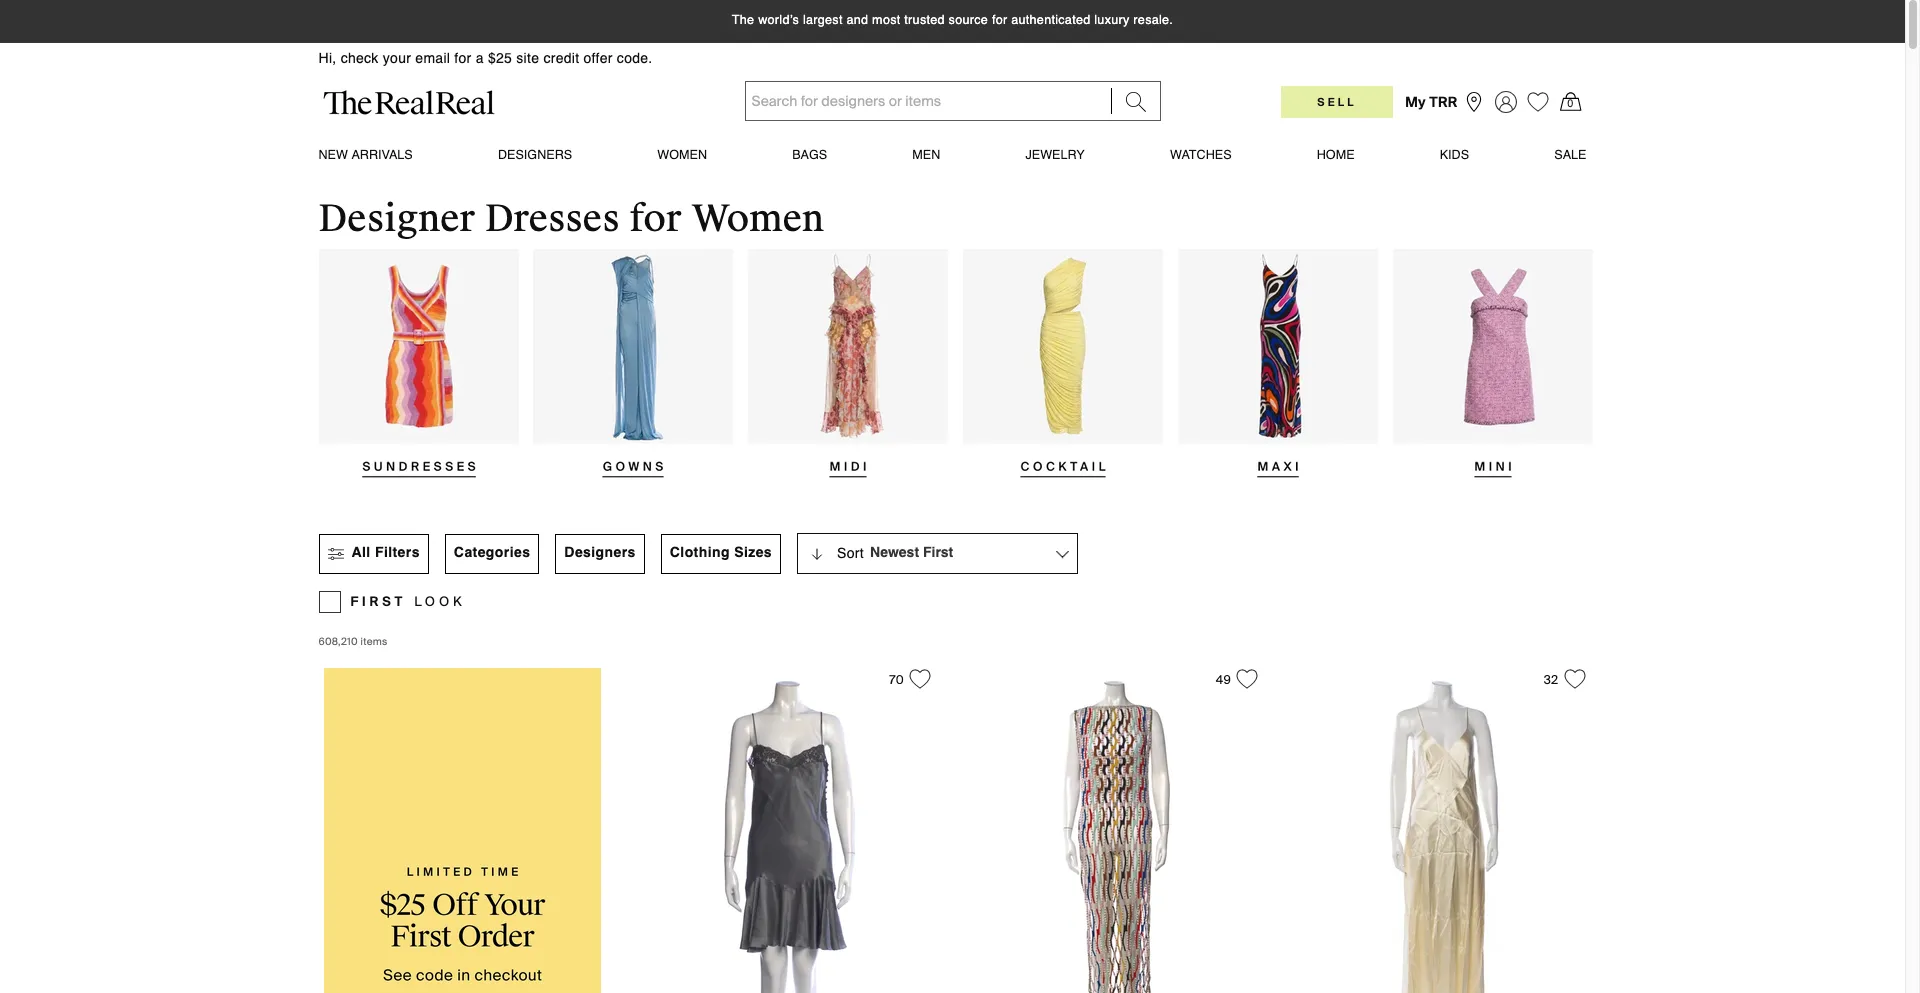
Task: Open the Categories filter
Action: (492, 553)
